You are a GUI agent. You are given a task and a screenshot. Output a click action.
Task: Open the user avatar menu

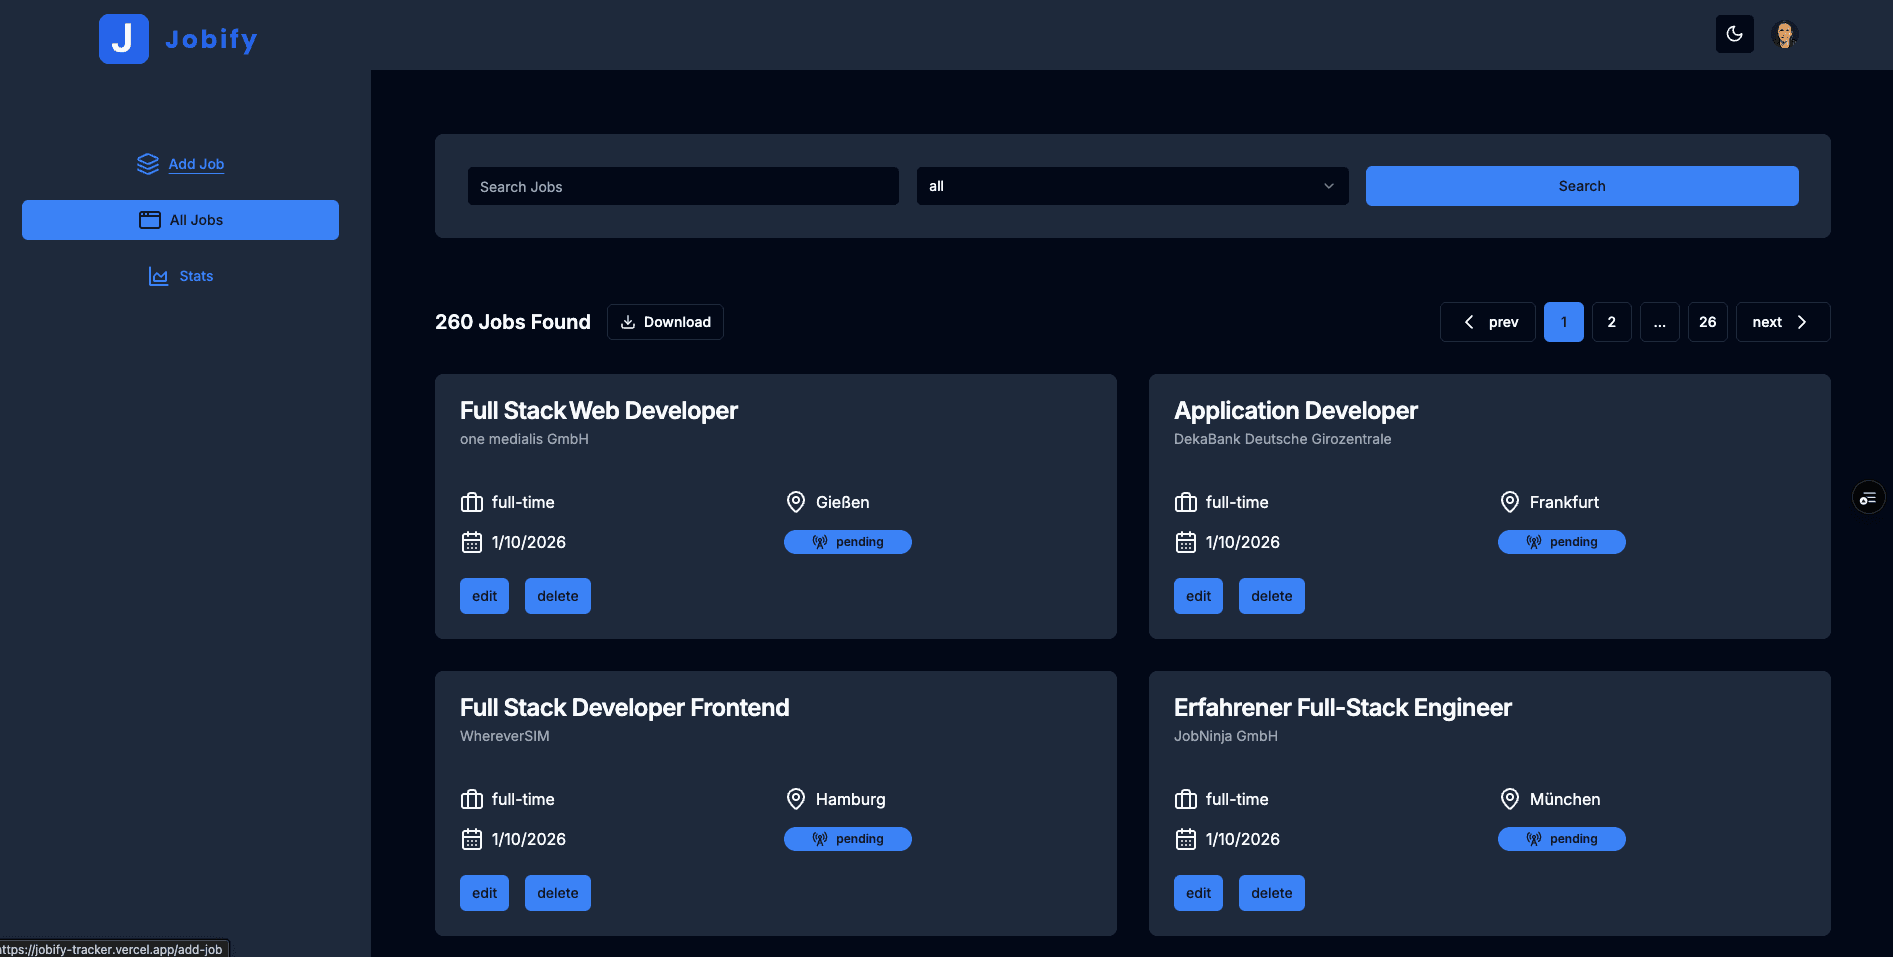click(1785, 33)
